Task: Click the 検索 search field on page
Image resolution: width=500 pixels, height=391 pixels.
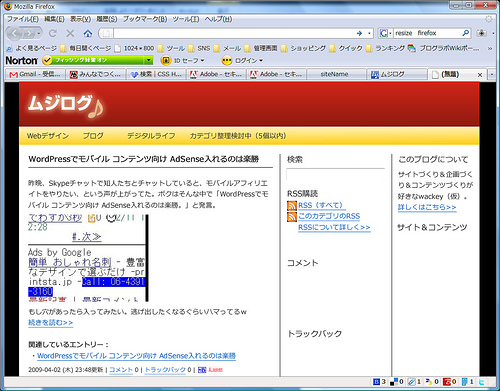Action: point(335,174)
